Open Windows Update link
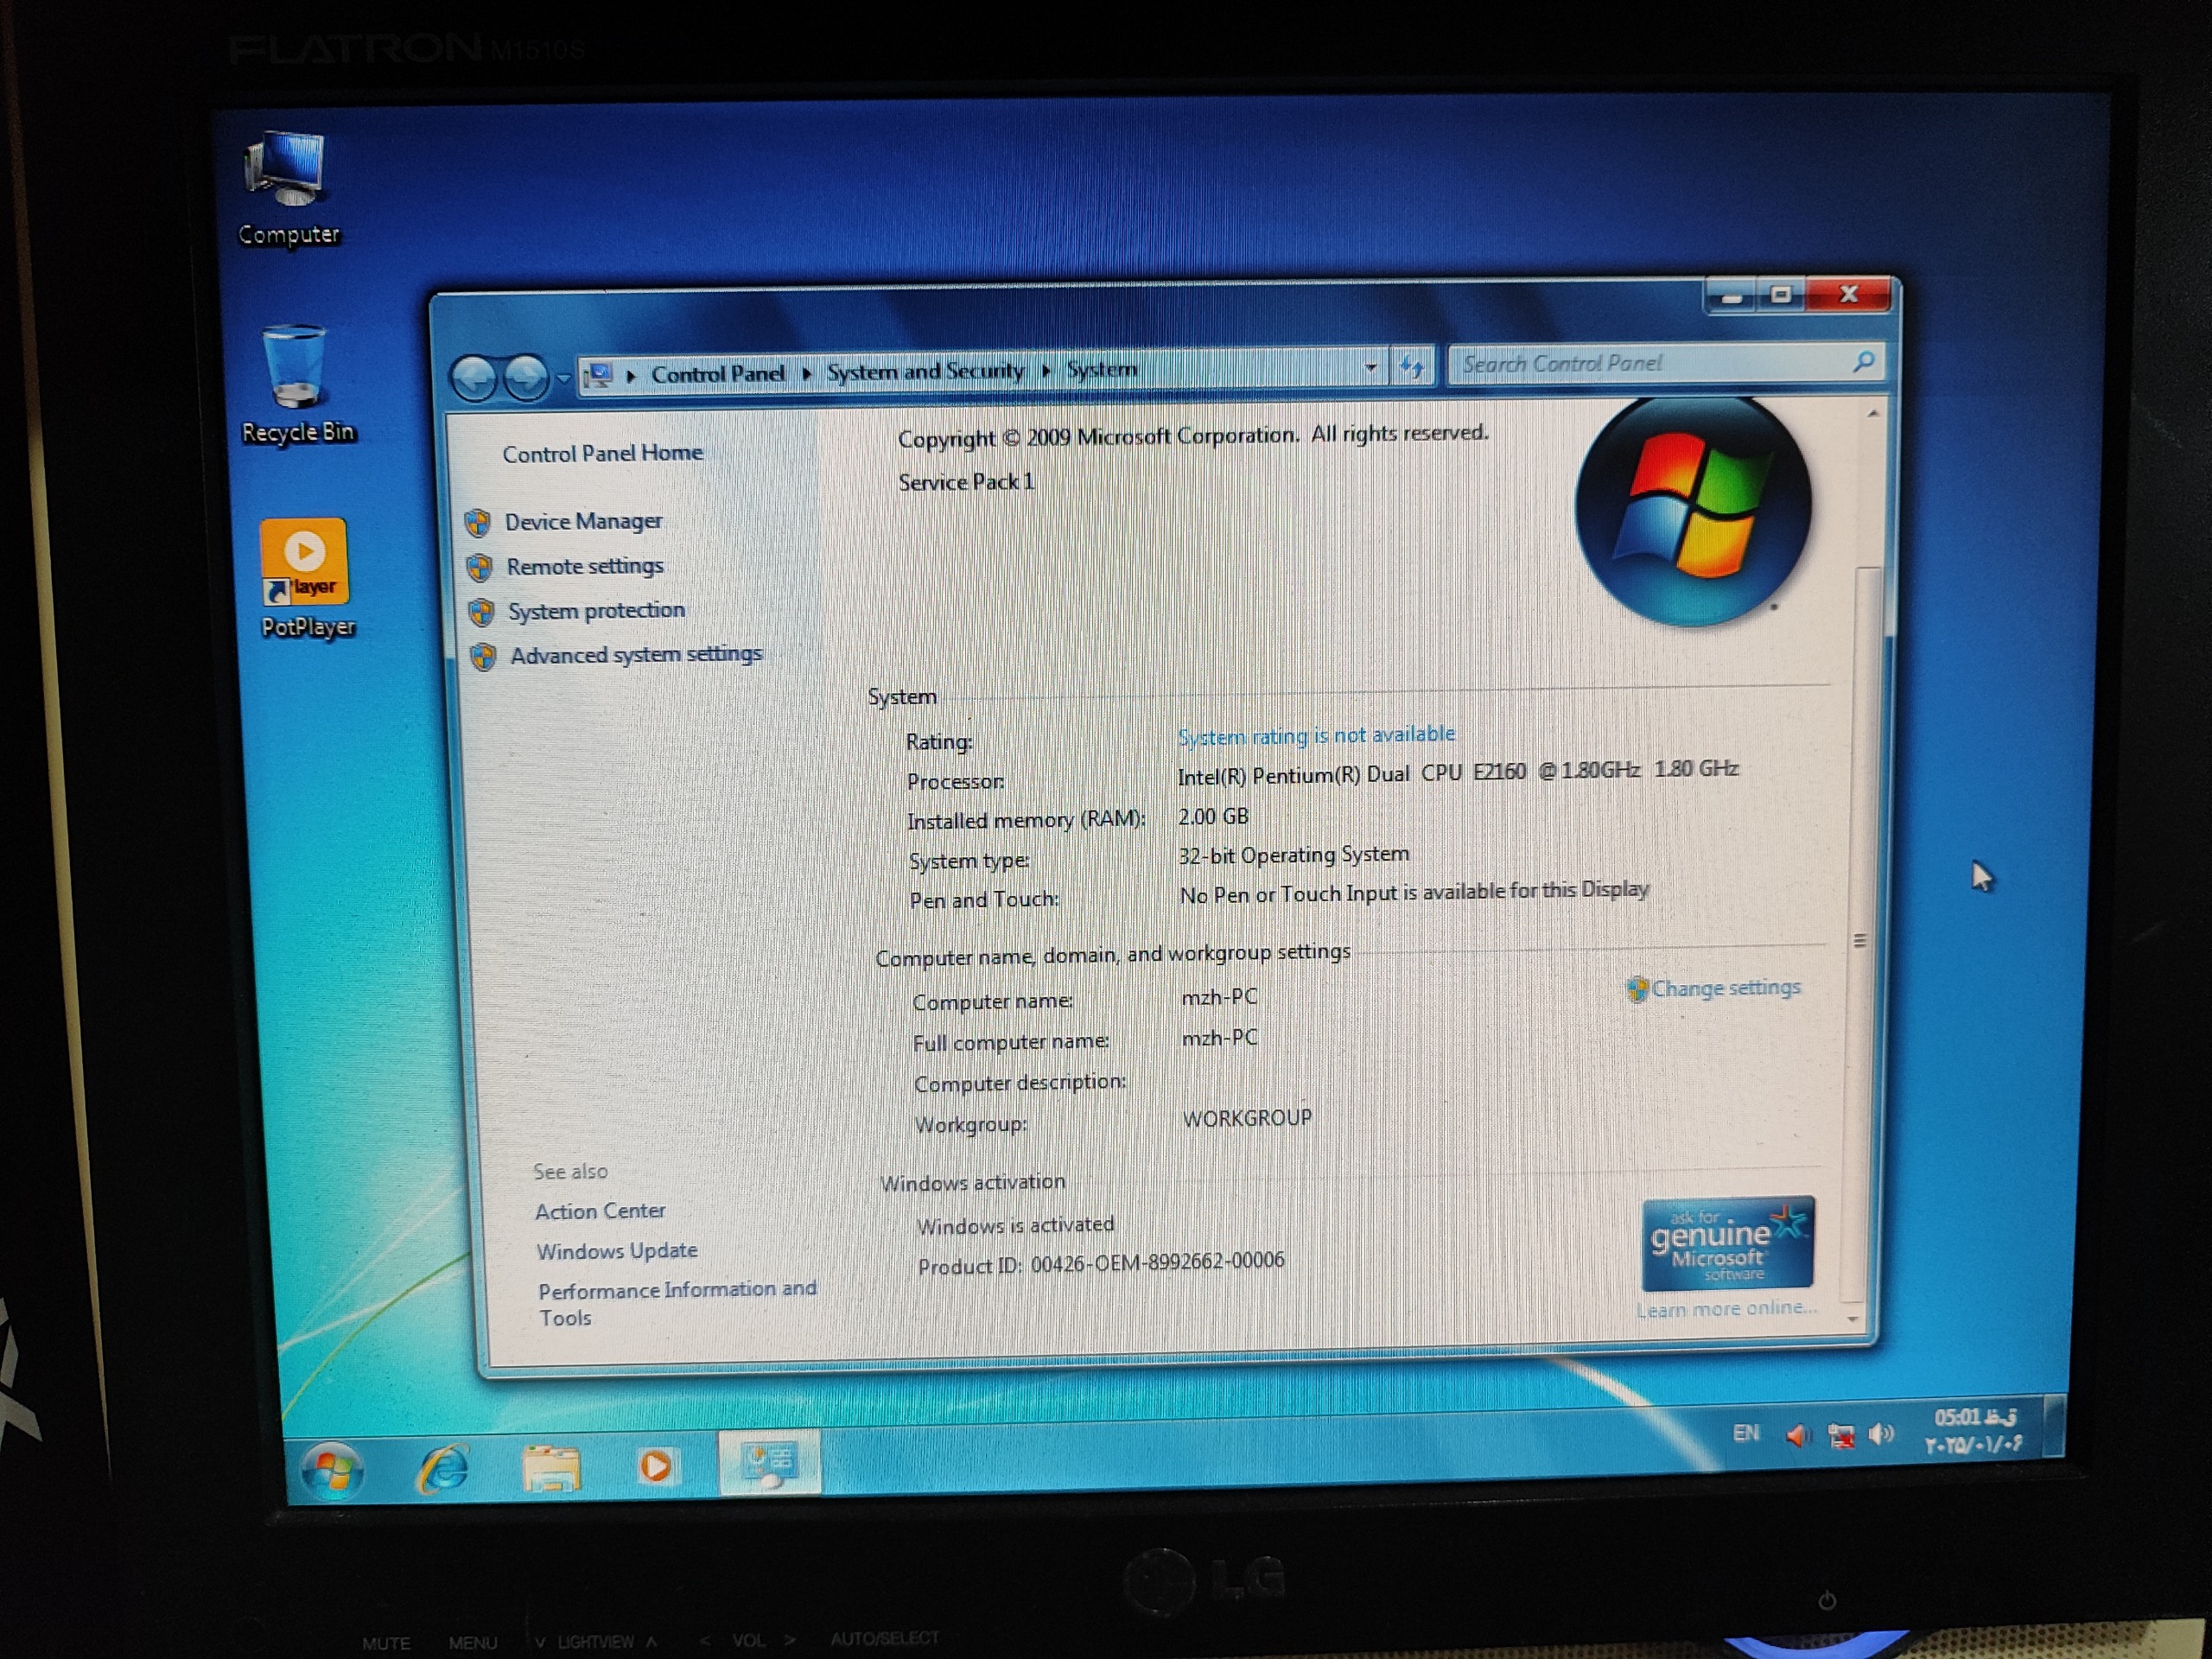Screen dimensions: 2212x1659 coord(617,1251)
